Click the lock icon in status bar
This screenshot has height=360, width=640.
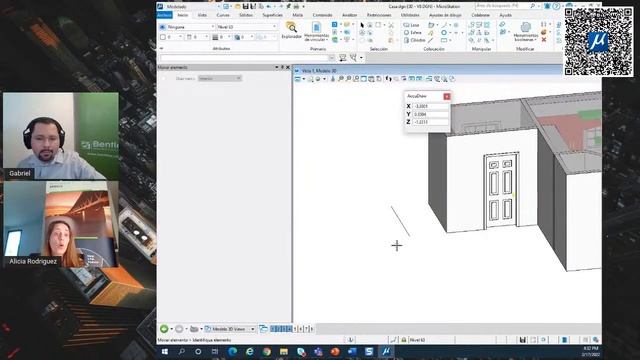tap(404, 340)
